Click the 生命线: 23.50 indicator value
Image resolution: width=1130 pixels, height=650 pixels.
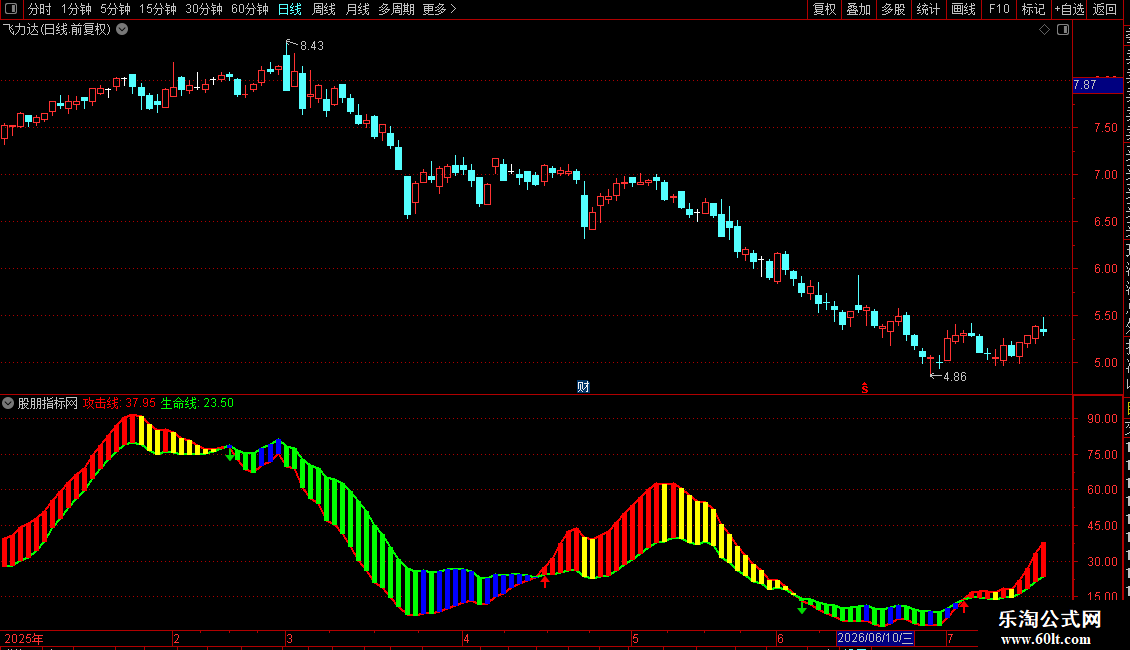click(197, 404)
